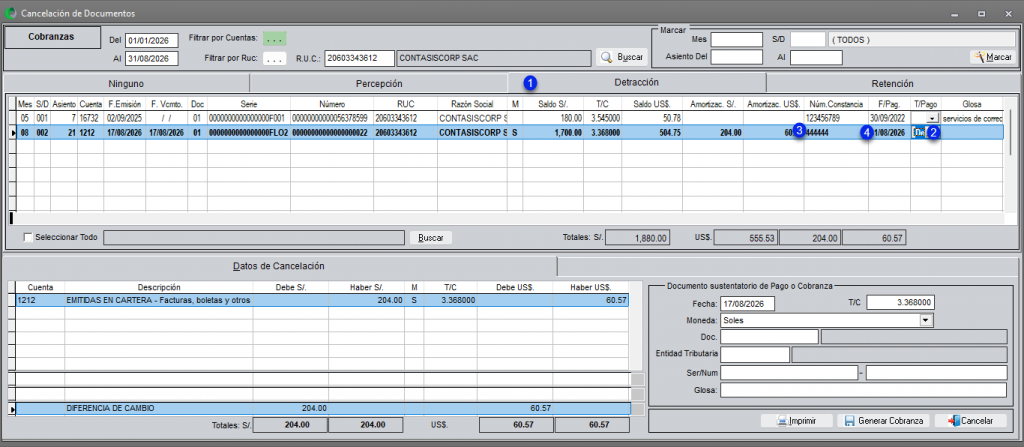
Task: Click the Amortizac. S/. column header
Action: click(712, 103)
